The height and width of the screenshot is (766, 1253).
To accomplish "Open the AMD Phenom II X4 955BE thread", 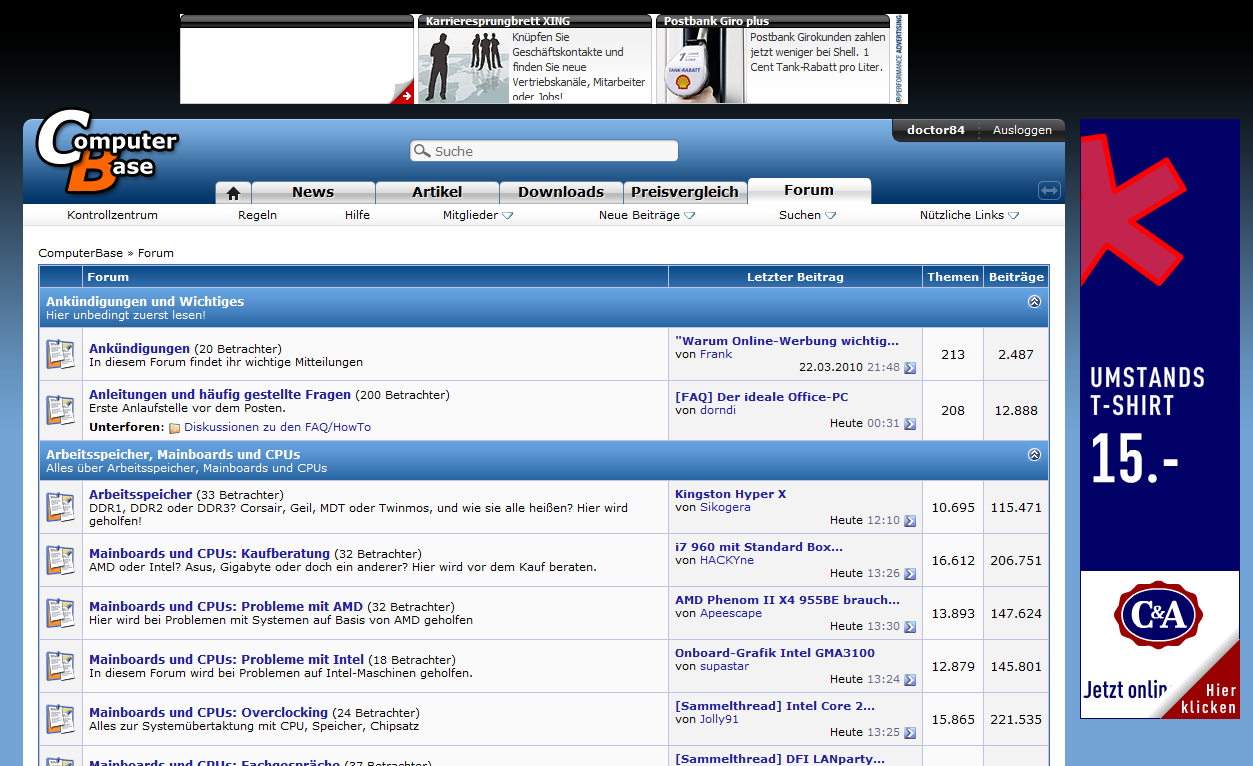I will [787, 600].
